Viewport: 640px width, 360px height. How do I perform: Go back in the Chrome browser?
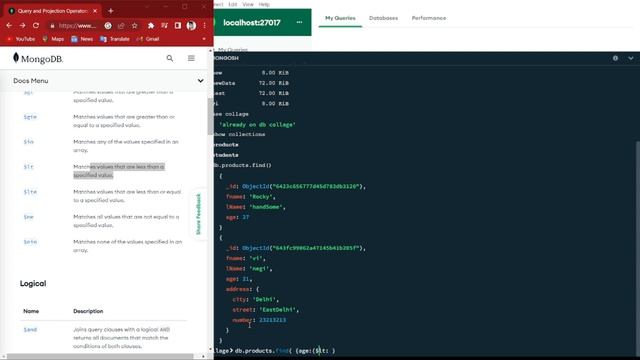(x=9, y=25)
